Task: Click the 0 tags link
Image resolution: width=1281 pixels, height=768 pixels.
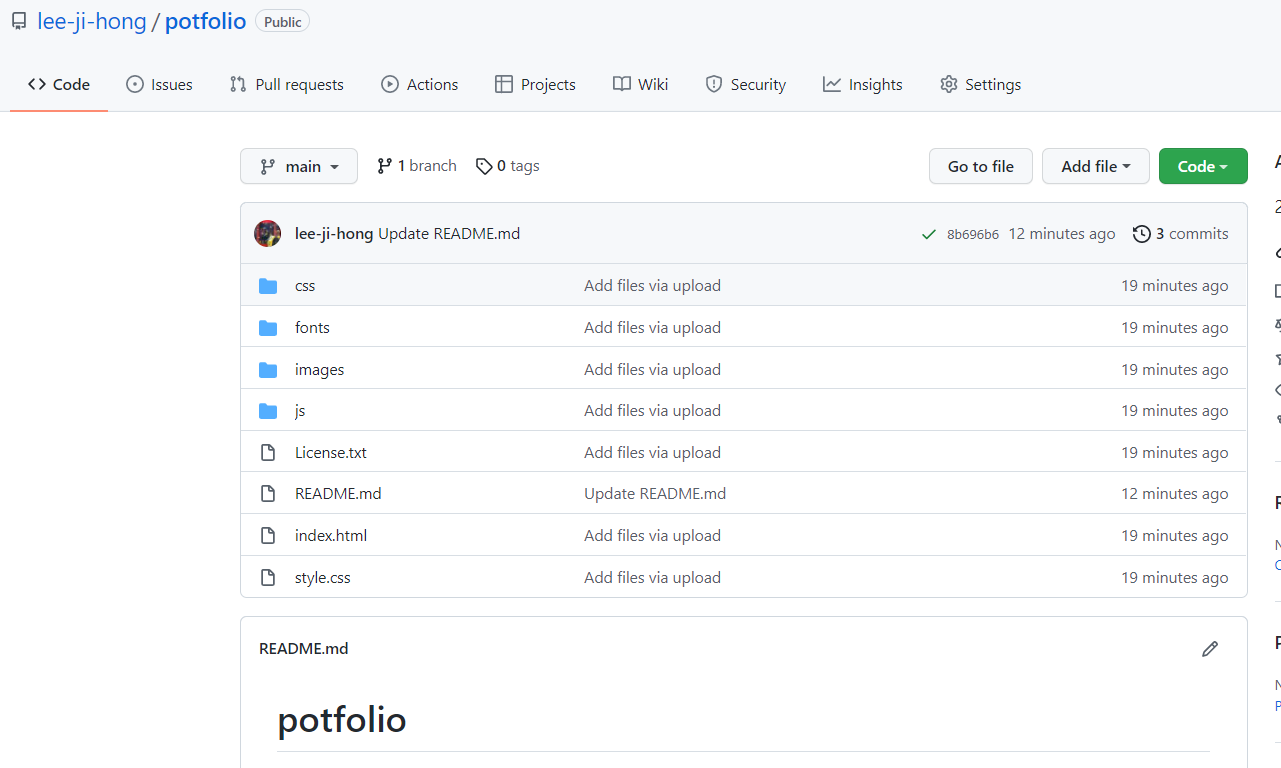Action: coord(508,166)
